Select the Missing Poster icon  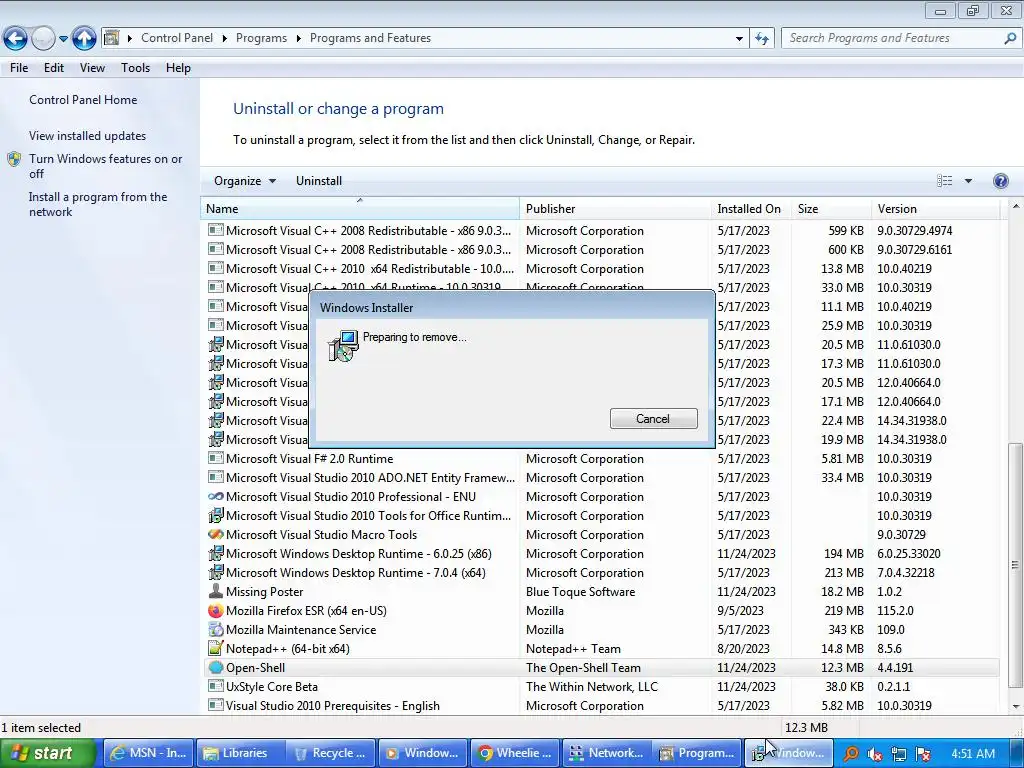coord(216,591)
